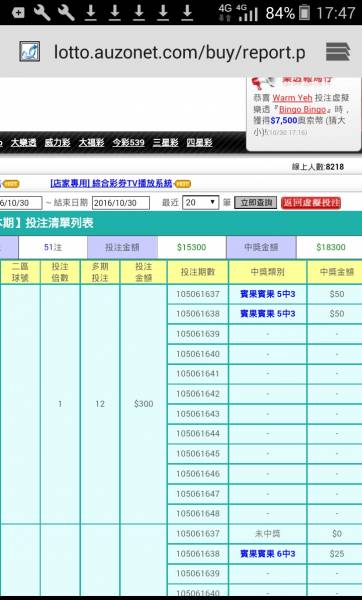Click the 結束日期 2016/10/30 date field
This screenshot has width=362, height=600.
pyautogui.click(x=121, y=203)
